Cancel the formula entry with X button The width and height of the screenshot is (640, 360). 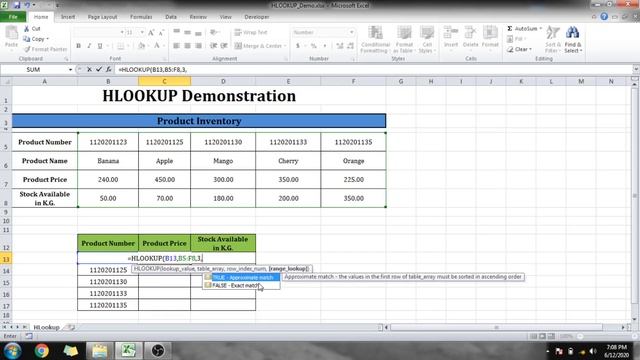(x=89, y=69)
